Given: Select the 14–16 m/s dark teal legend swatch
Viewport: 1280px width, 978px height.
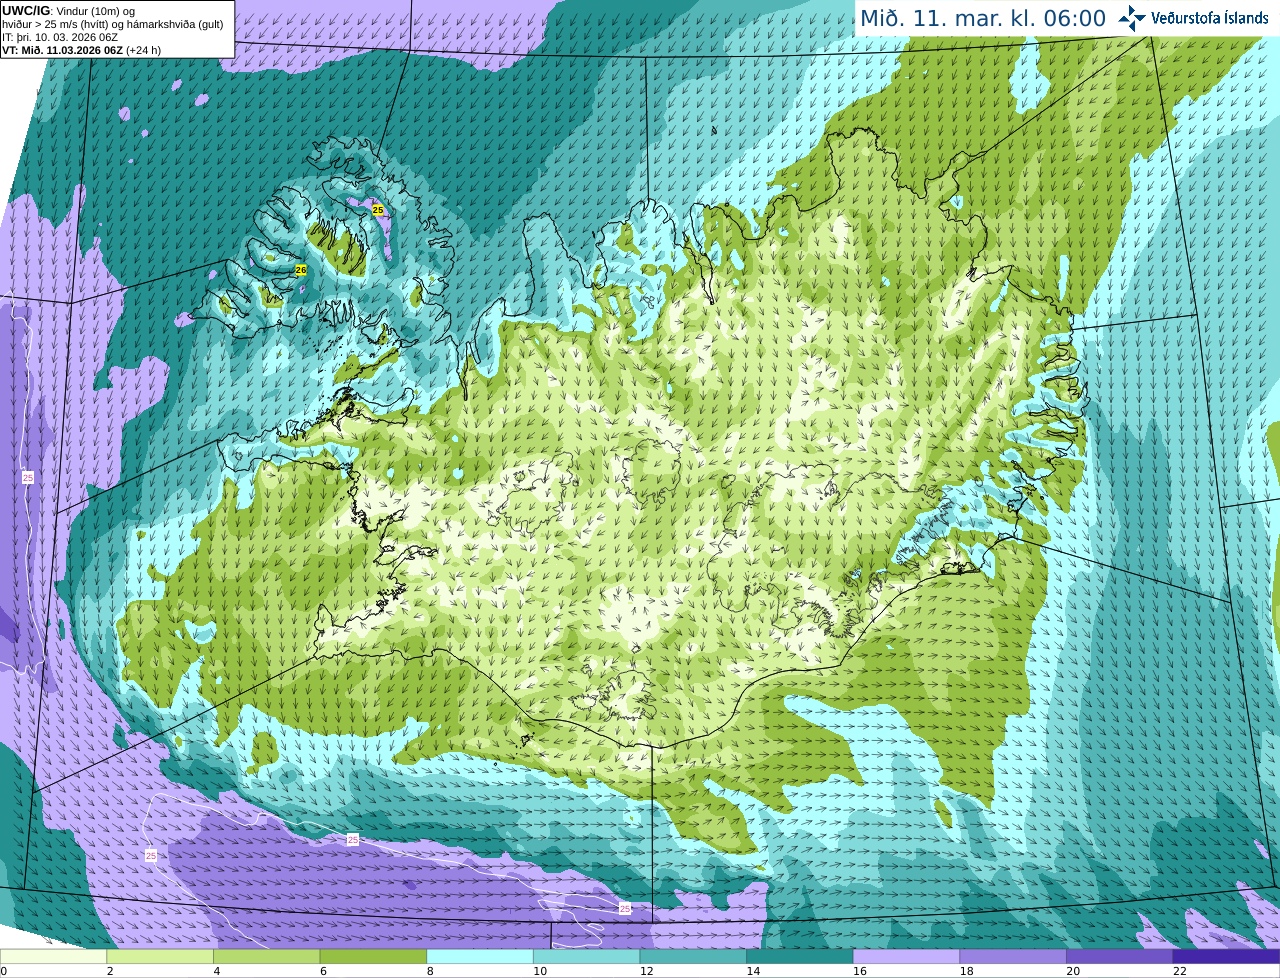Looking at the screenshot, I should (800, 956).
